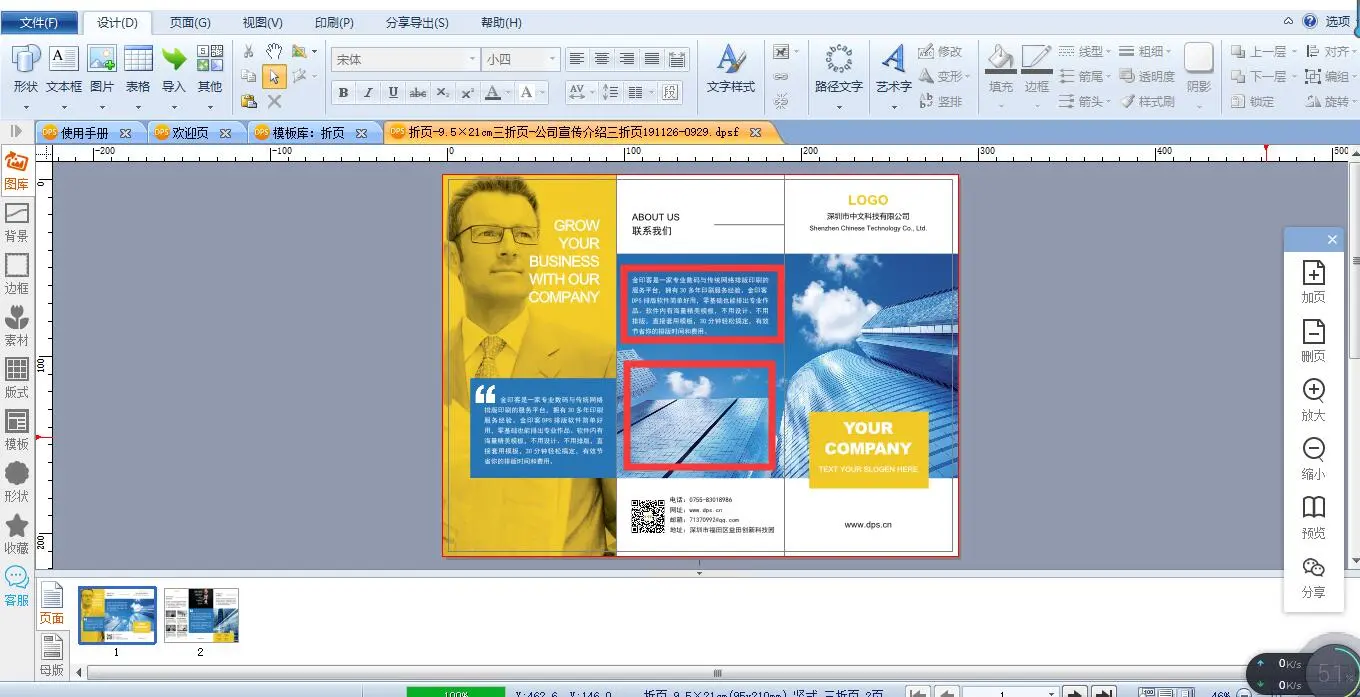This screenshot has width=1360, height=697.
Task: Open 预览 preview from right panel
Action: (x=1313, y=518)
